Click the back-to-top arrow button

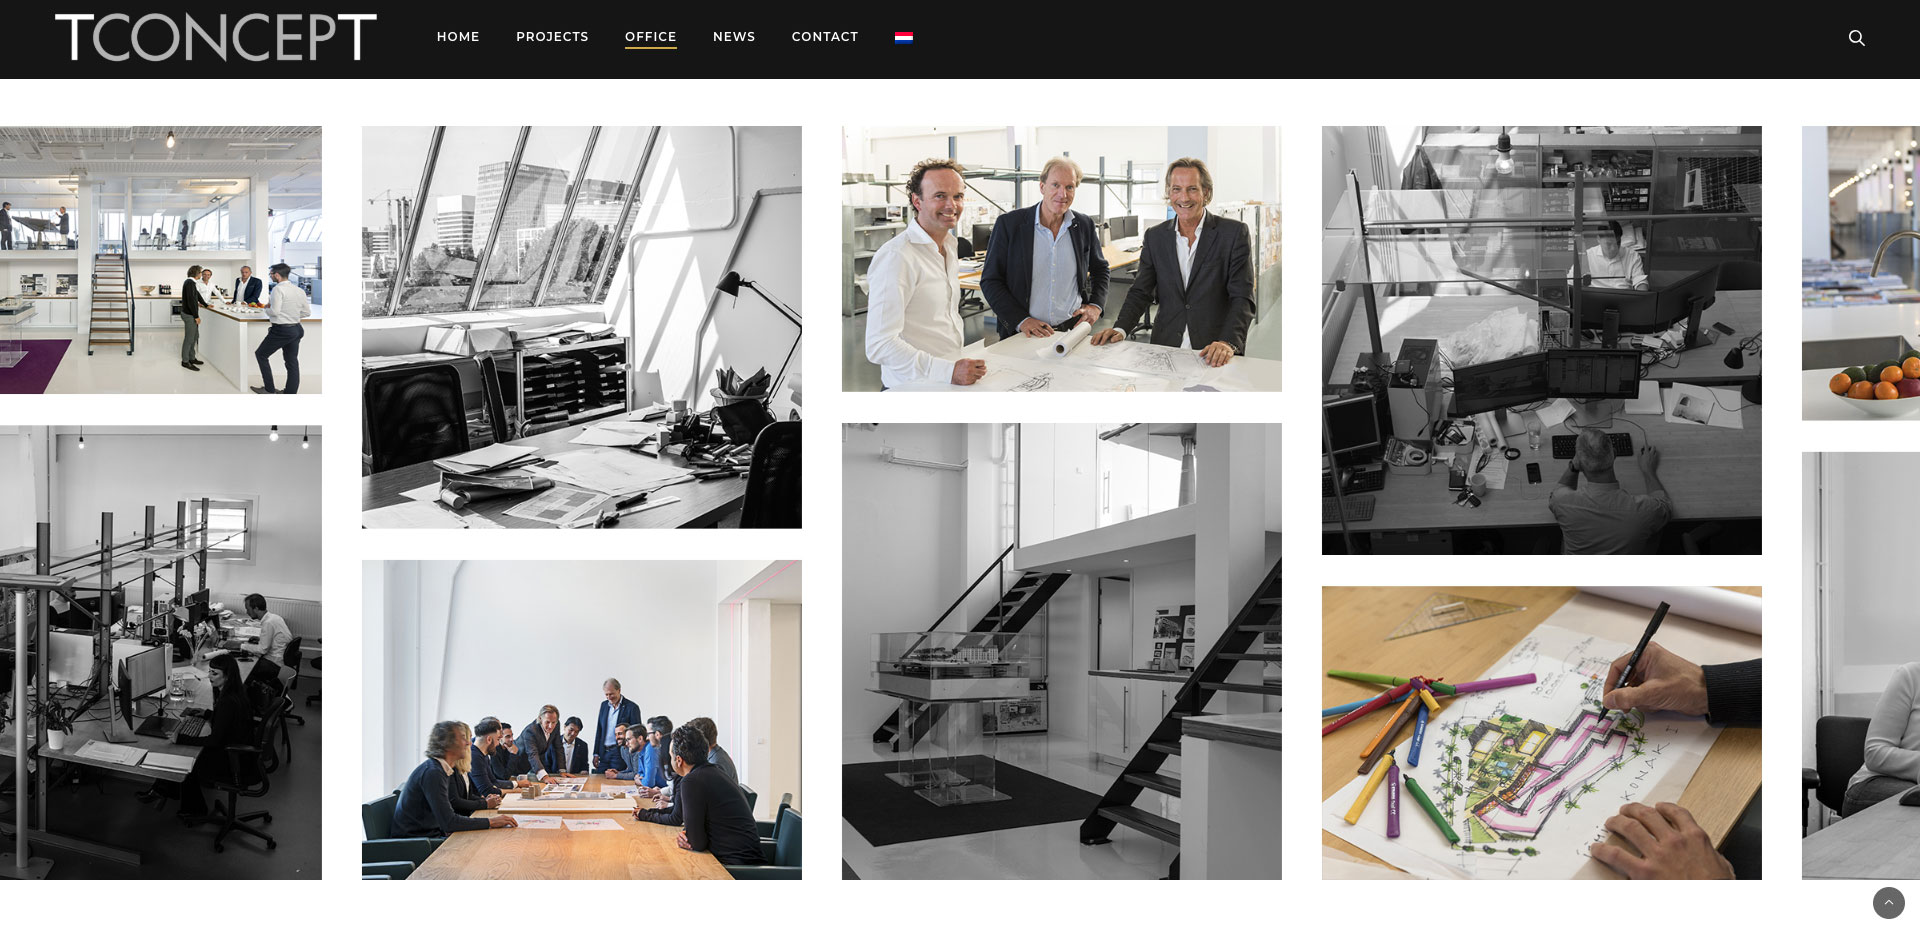click(x=1889, y=903)
